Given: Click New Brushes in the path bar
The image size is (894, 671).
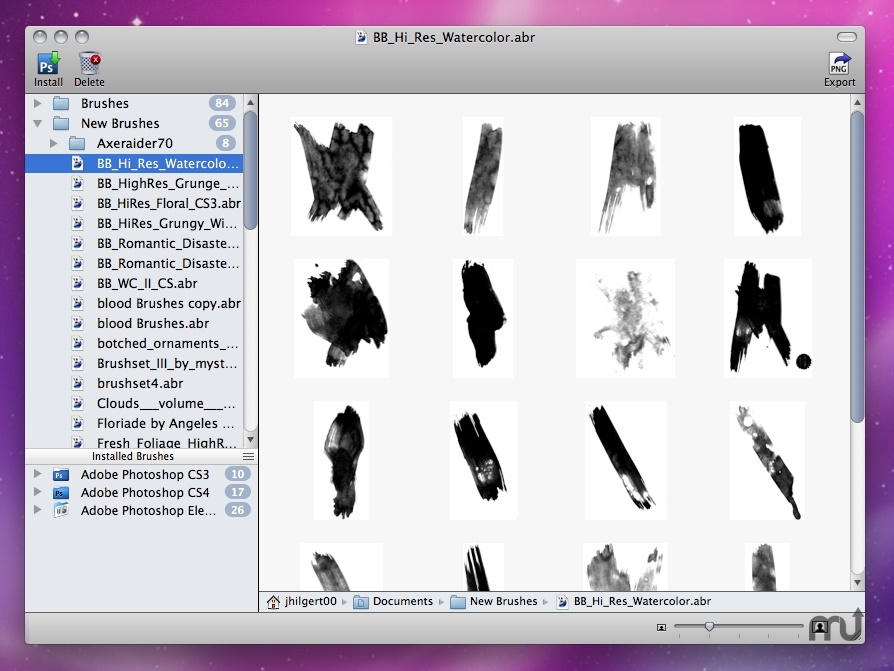Looking at the screenshot, I should coord(503,601).
